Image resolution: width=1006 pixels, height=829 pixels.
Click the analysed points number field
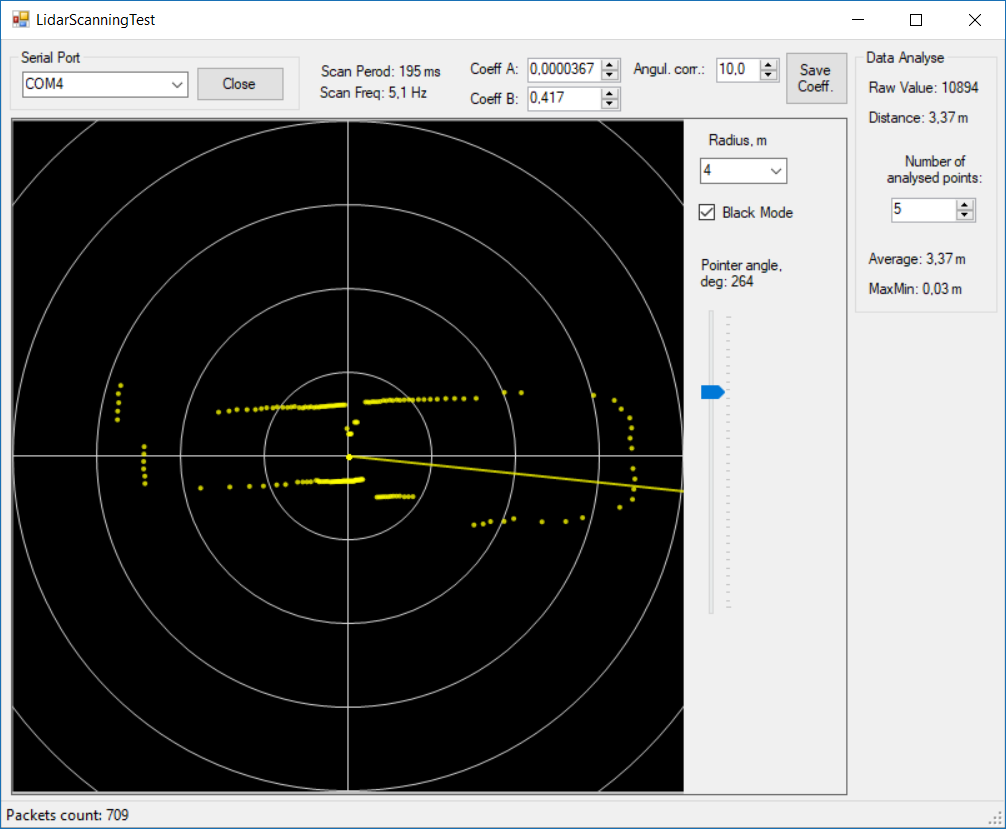922,210
